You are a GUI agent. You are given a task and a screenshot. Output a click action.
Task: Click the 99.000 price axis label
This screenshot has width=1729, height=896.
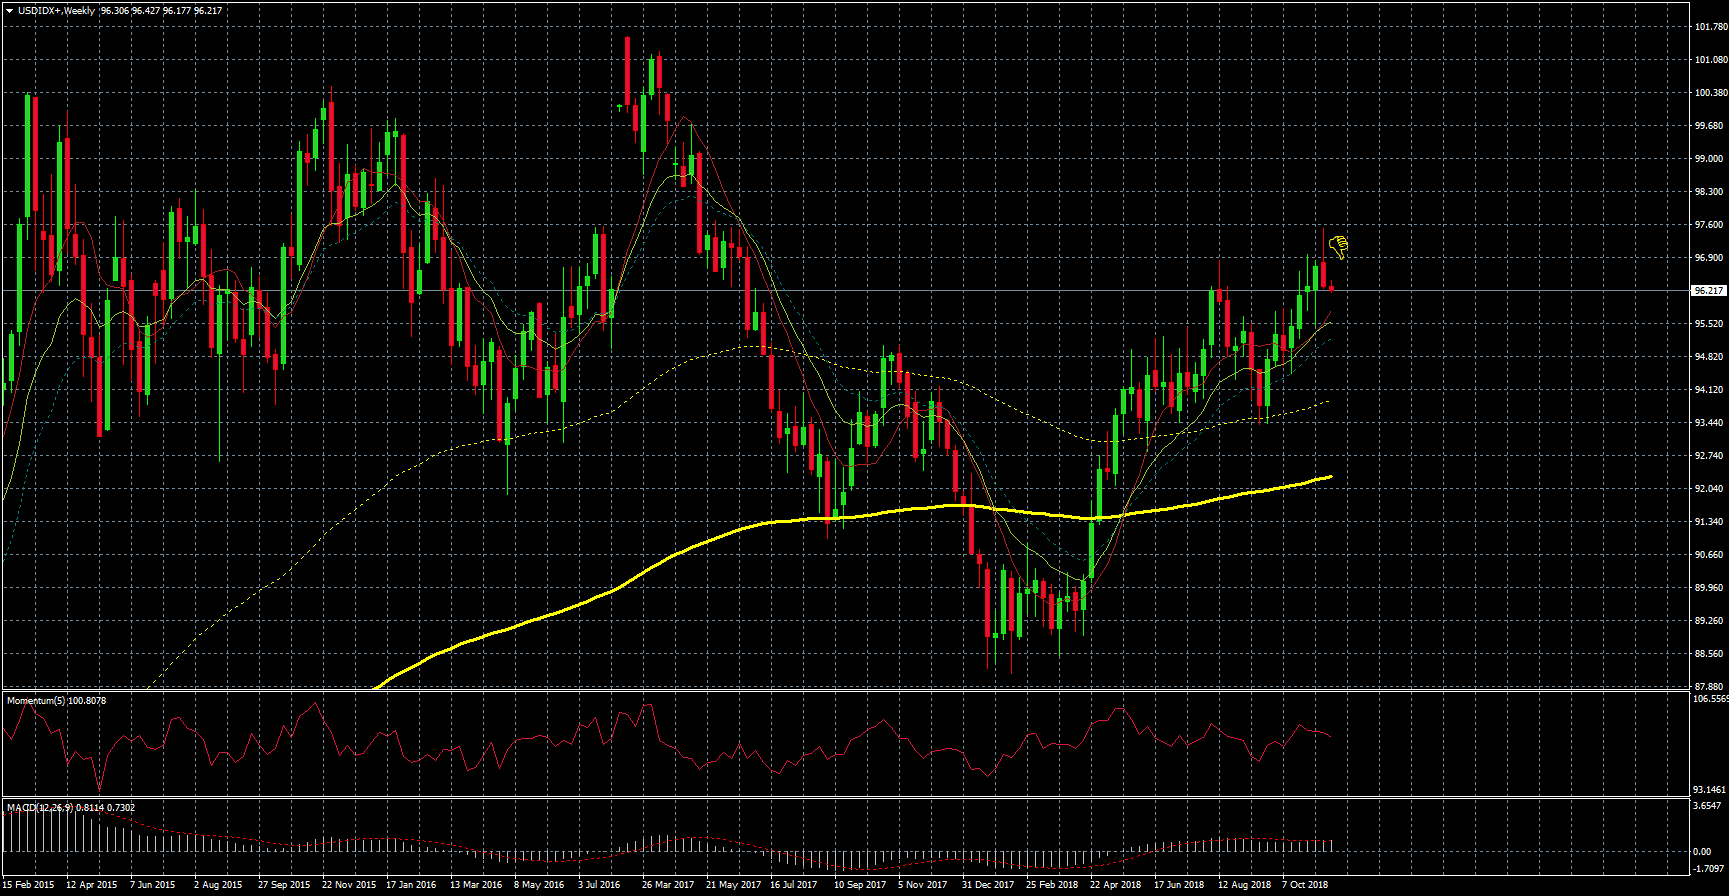coord(1709,159)
